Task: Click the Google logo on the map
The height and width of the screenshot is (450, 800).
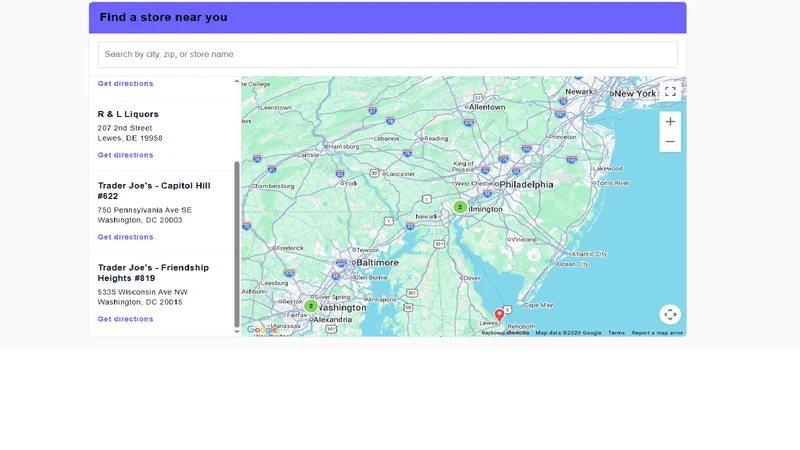Action: click(262, 330)
